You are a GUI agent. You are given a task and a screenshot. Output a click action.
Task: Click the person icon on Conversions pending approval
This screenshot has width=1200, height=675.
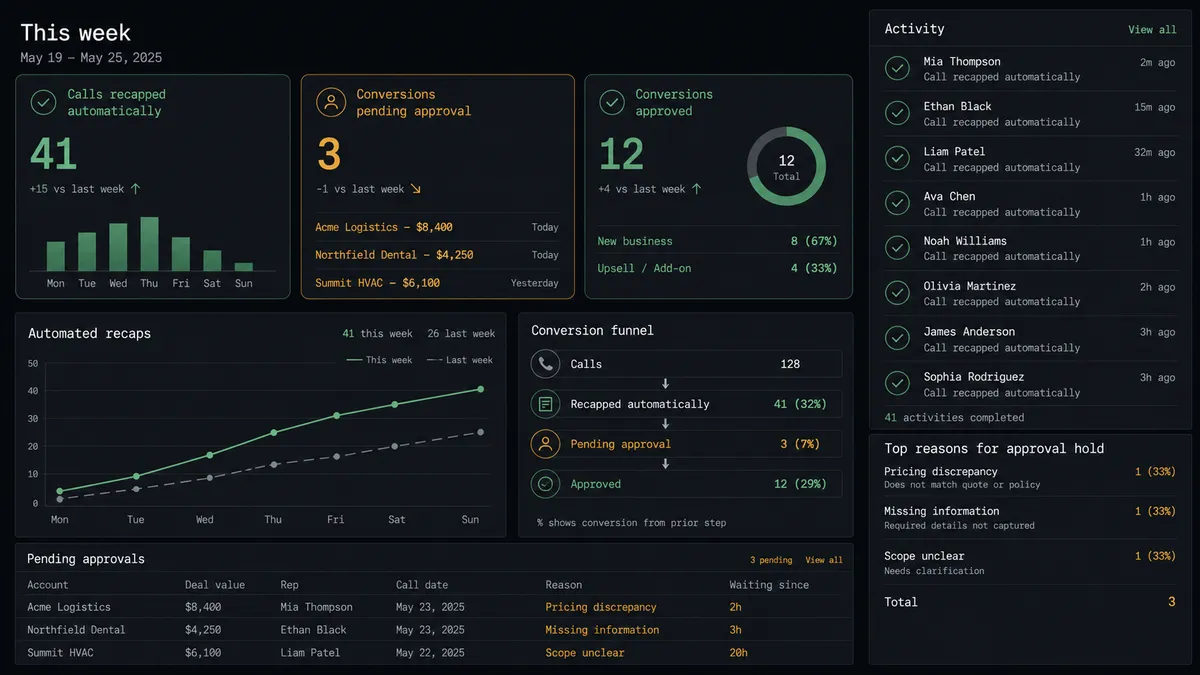(330, 102)
